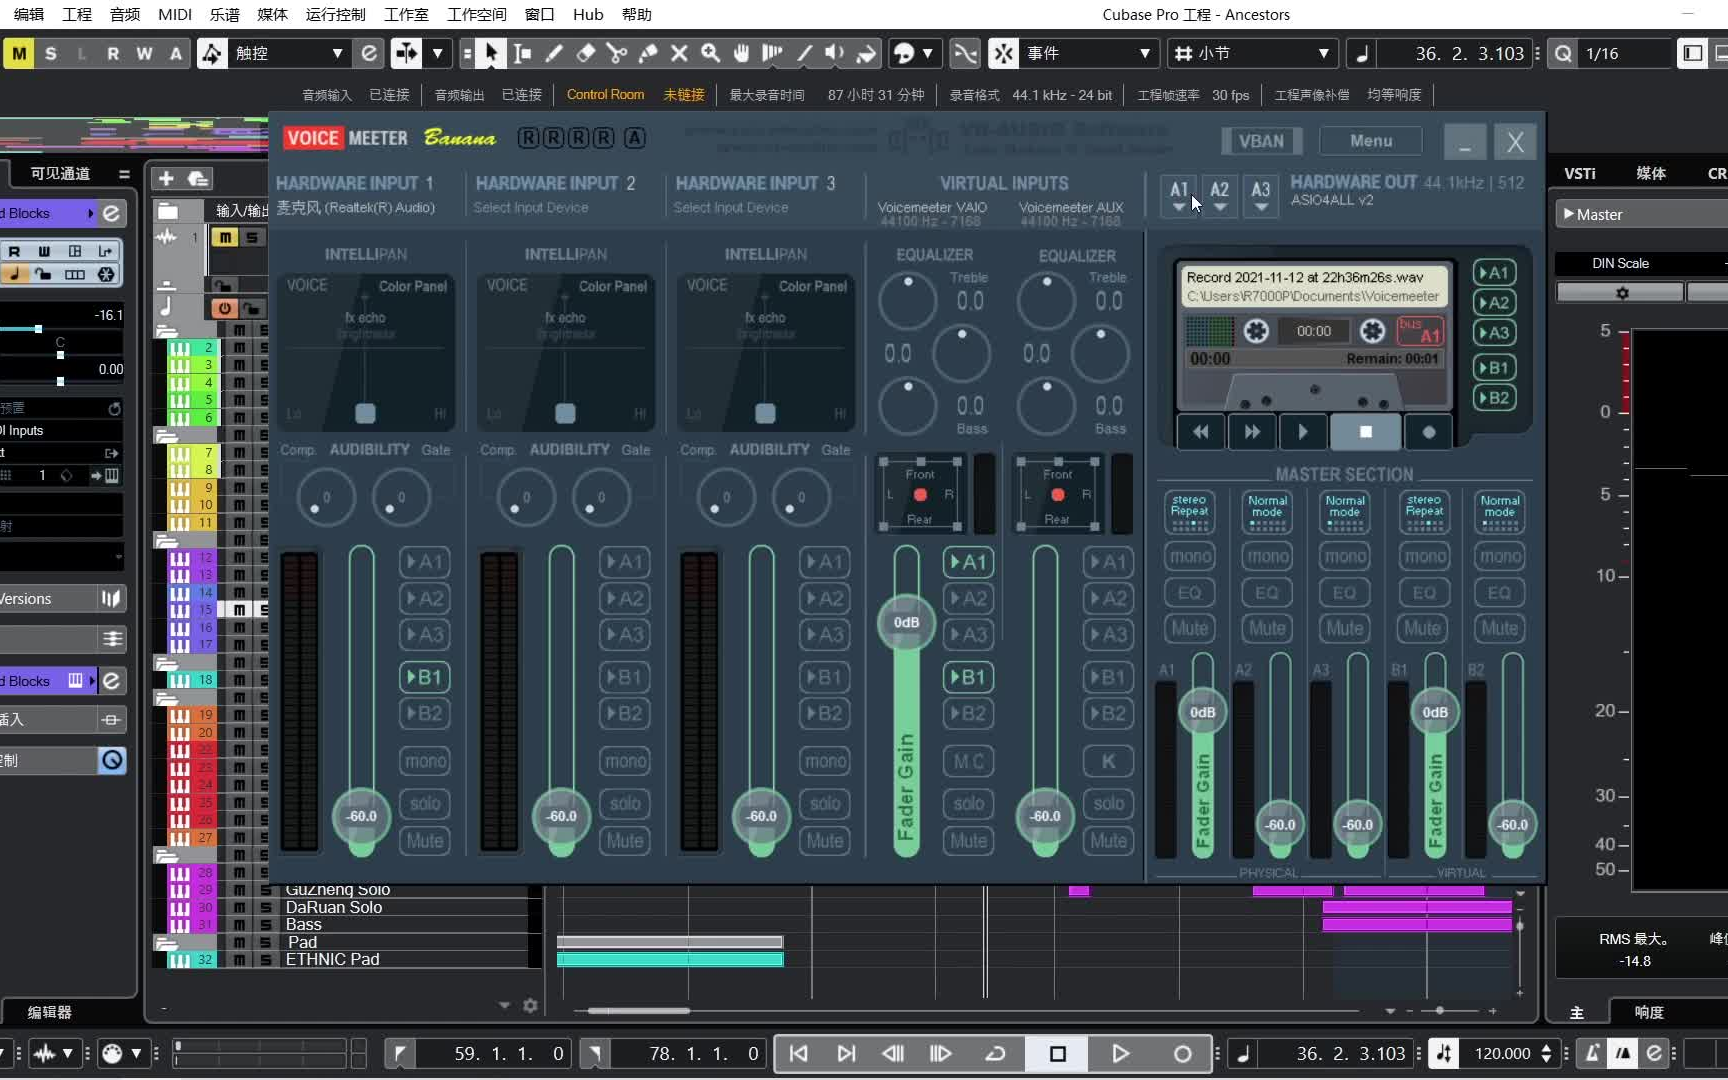Toggle K karaoke button on AUX strip
Screen dimensions: 1728x1080
click(x=1108, y=761)
